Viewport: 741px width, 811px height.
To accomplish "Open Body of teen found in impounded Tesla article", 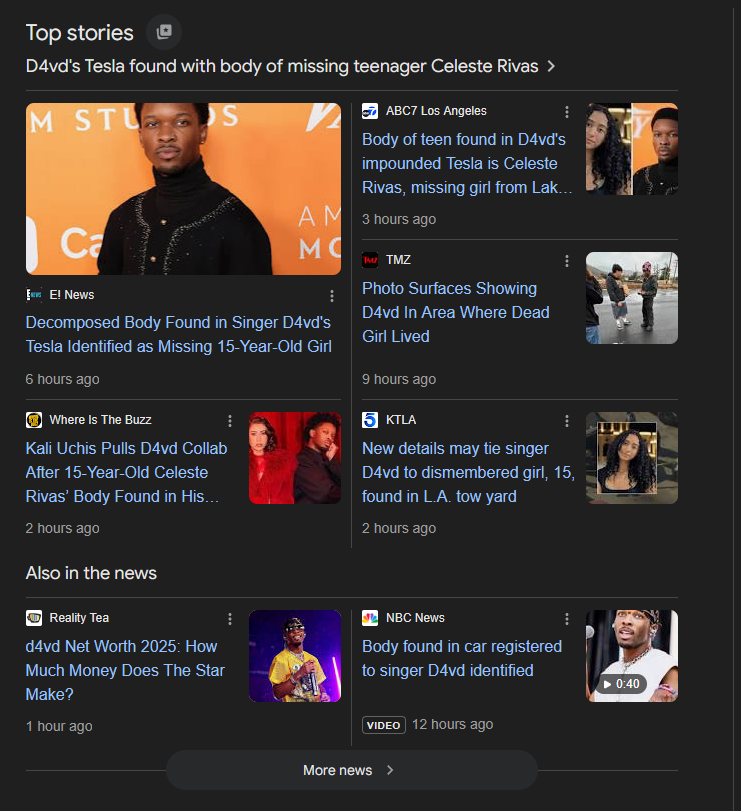I will click(467, 163).
